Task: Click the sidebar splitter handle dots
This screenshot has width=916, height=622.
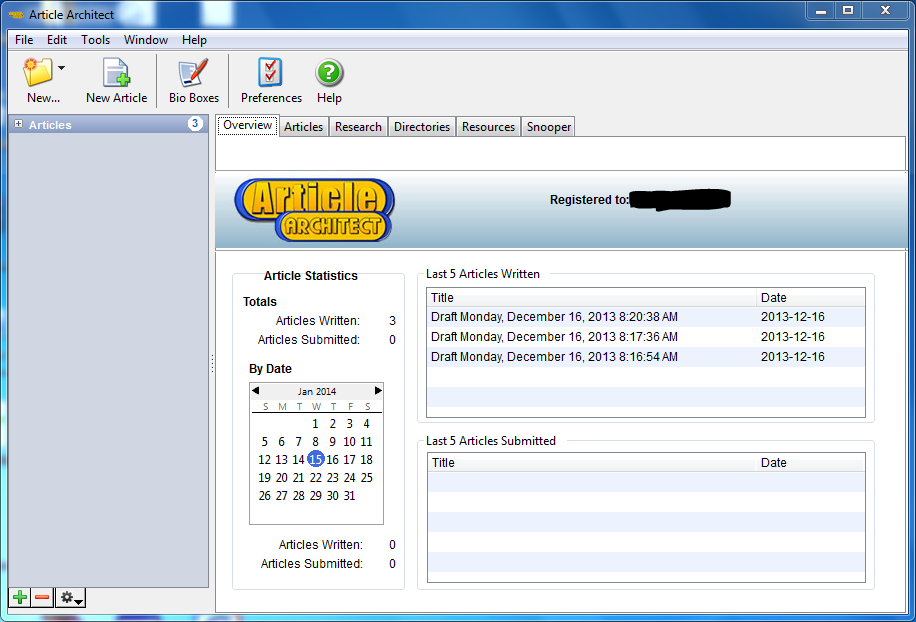Action: 212,363
